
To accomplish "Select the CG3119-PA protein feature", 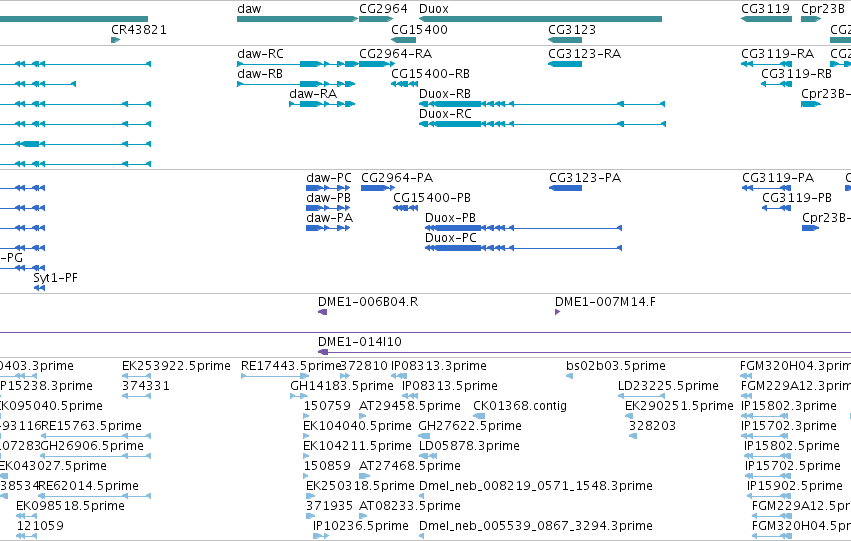I will [x=767, y=188].
